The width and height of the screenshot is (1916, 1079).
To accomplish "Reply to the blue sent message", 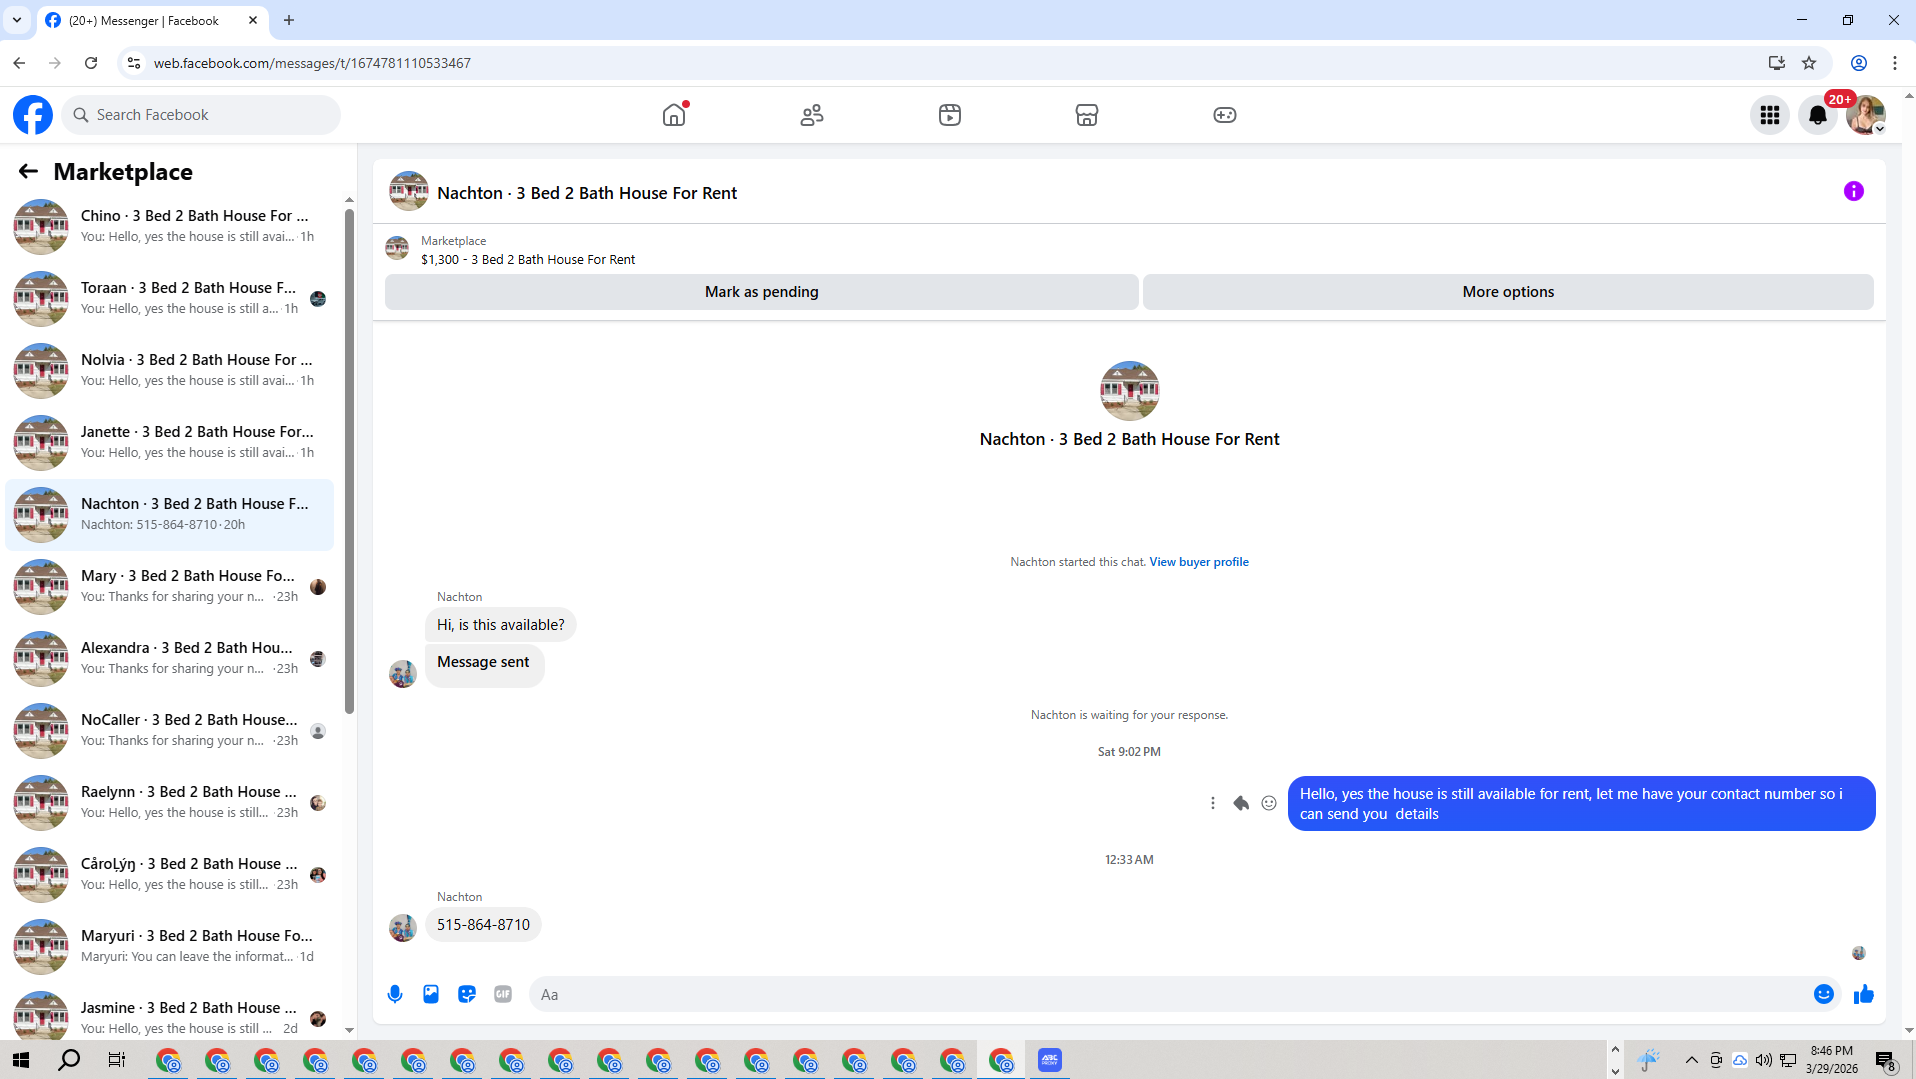I will tap(1241, 803).
